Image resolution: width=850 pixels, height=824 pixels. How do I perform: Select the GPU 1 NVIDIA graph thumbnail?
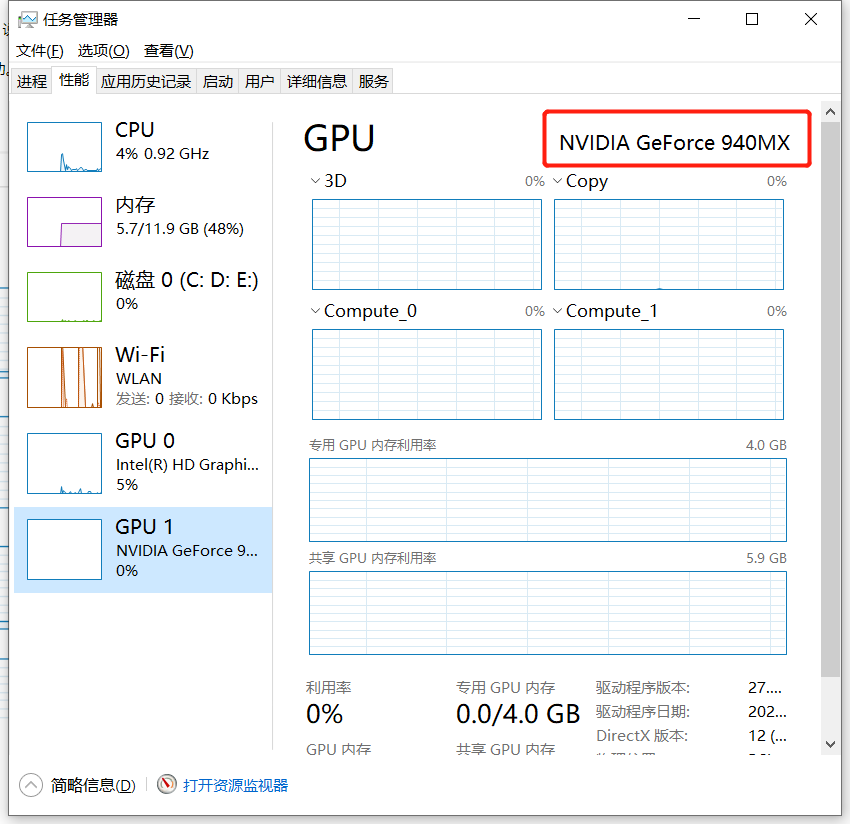click(x=65, y=549)
